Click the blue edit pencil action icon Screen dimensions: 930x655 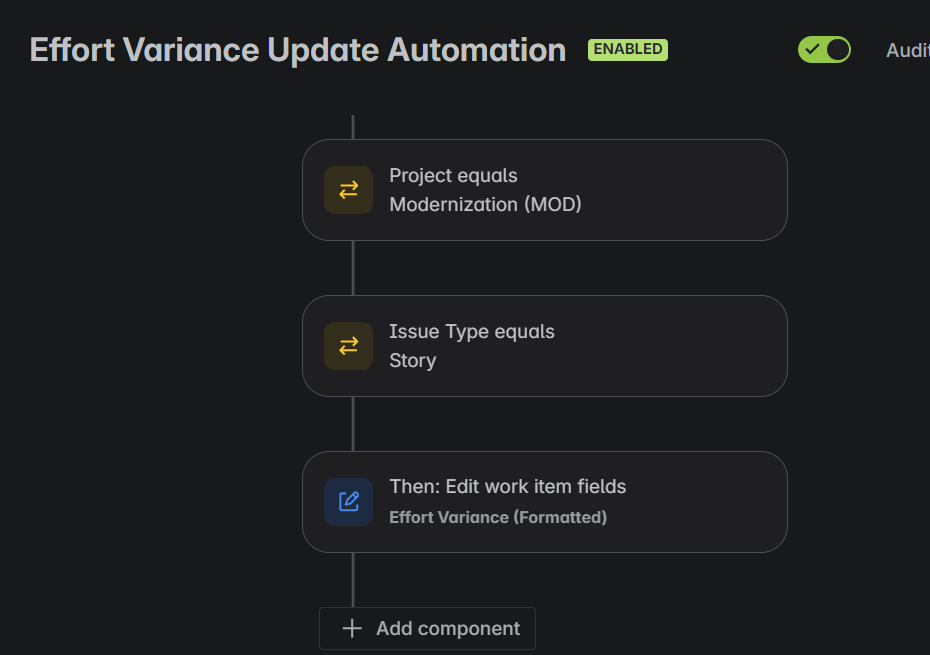tap(348, 502)
